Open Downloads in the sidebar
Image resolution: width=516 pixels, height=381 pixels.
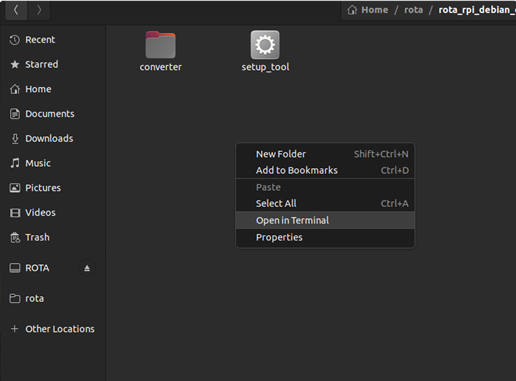coord(53,138)
